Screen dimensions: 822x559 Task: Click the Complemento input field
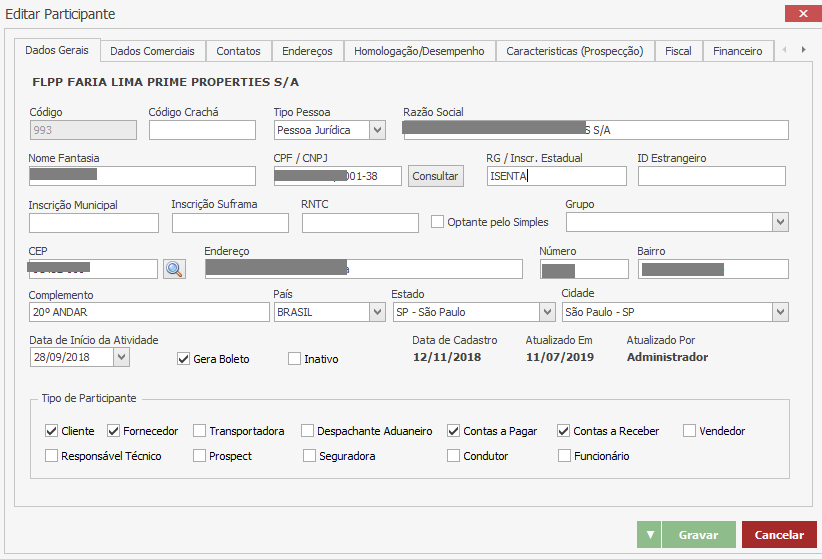click(149, 312)
